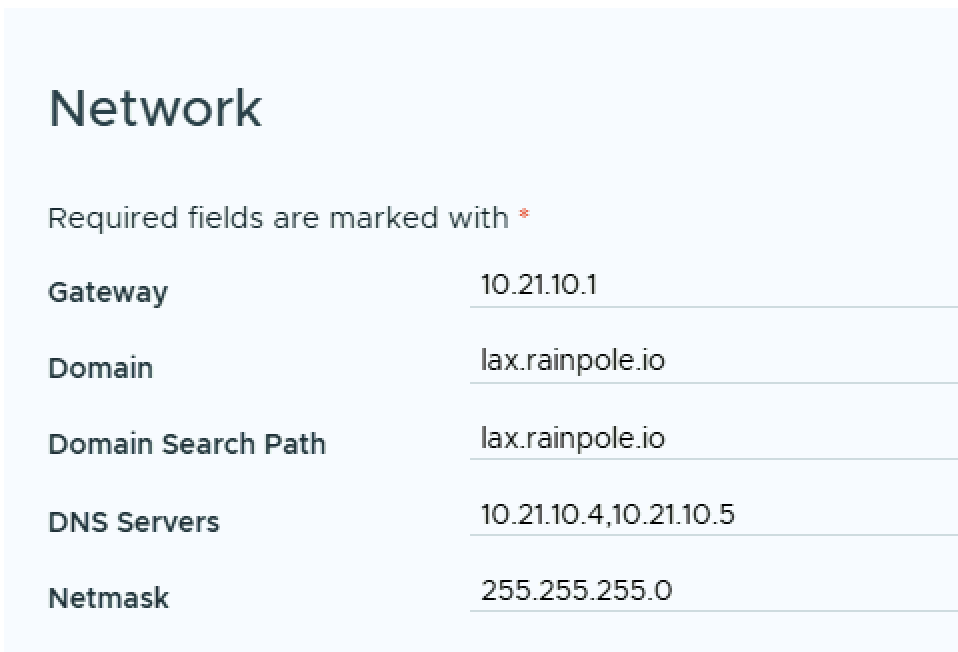The height and width of the screenshot is (652, 958).
Task: Click blank space right of Netmask value
Action: point(820,590)
